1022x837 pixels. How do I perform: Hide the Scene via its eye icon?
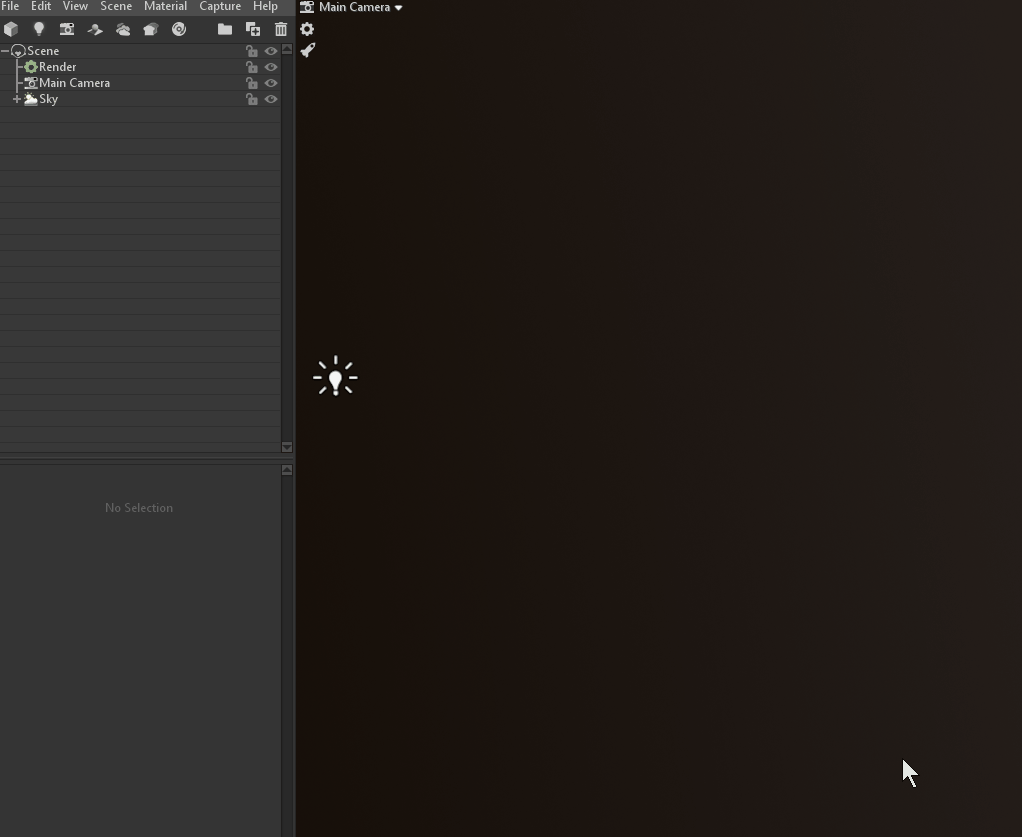coord(271,51)
